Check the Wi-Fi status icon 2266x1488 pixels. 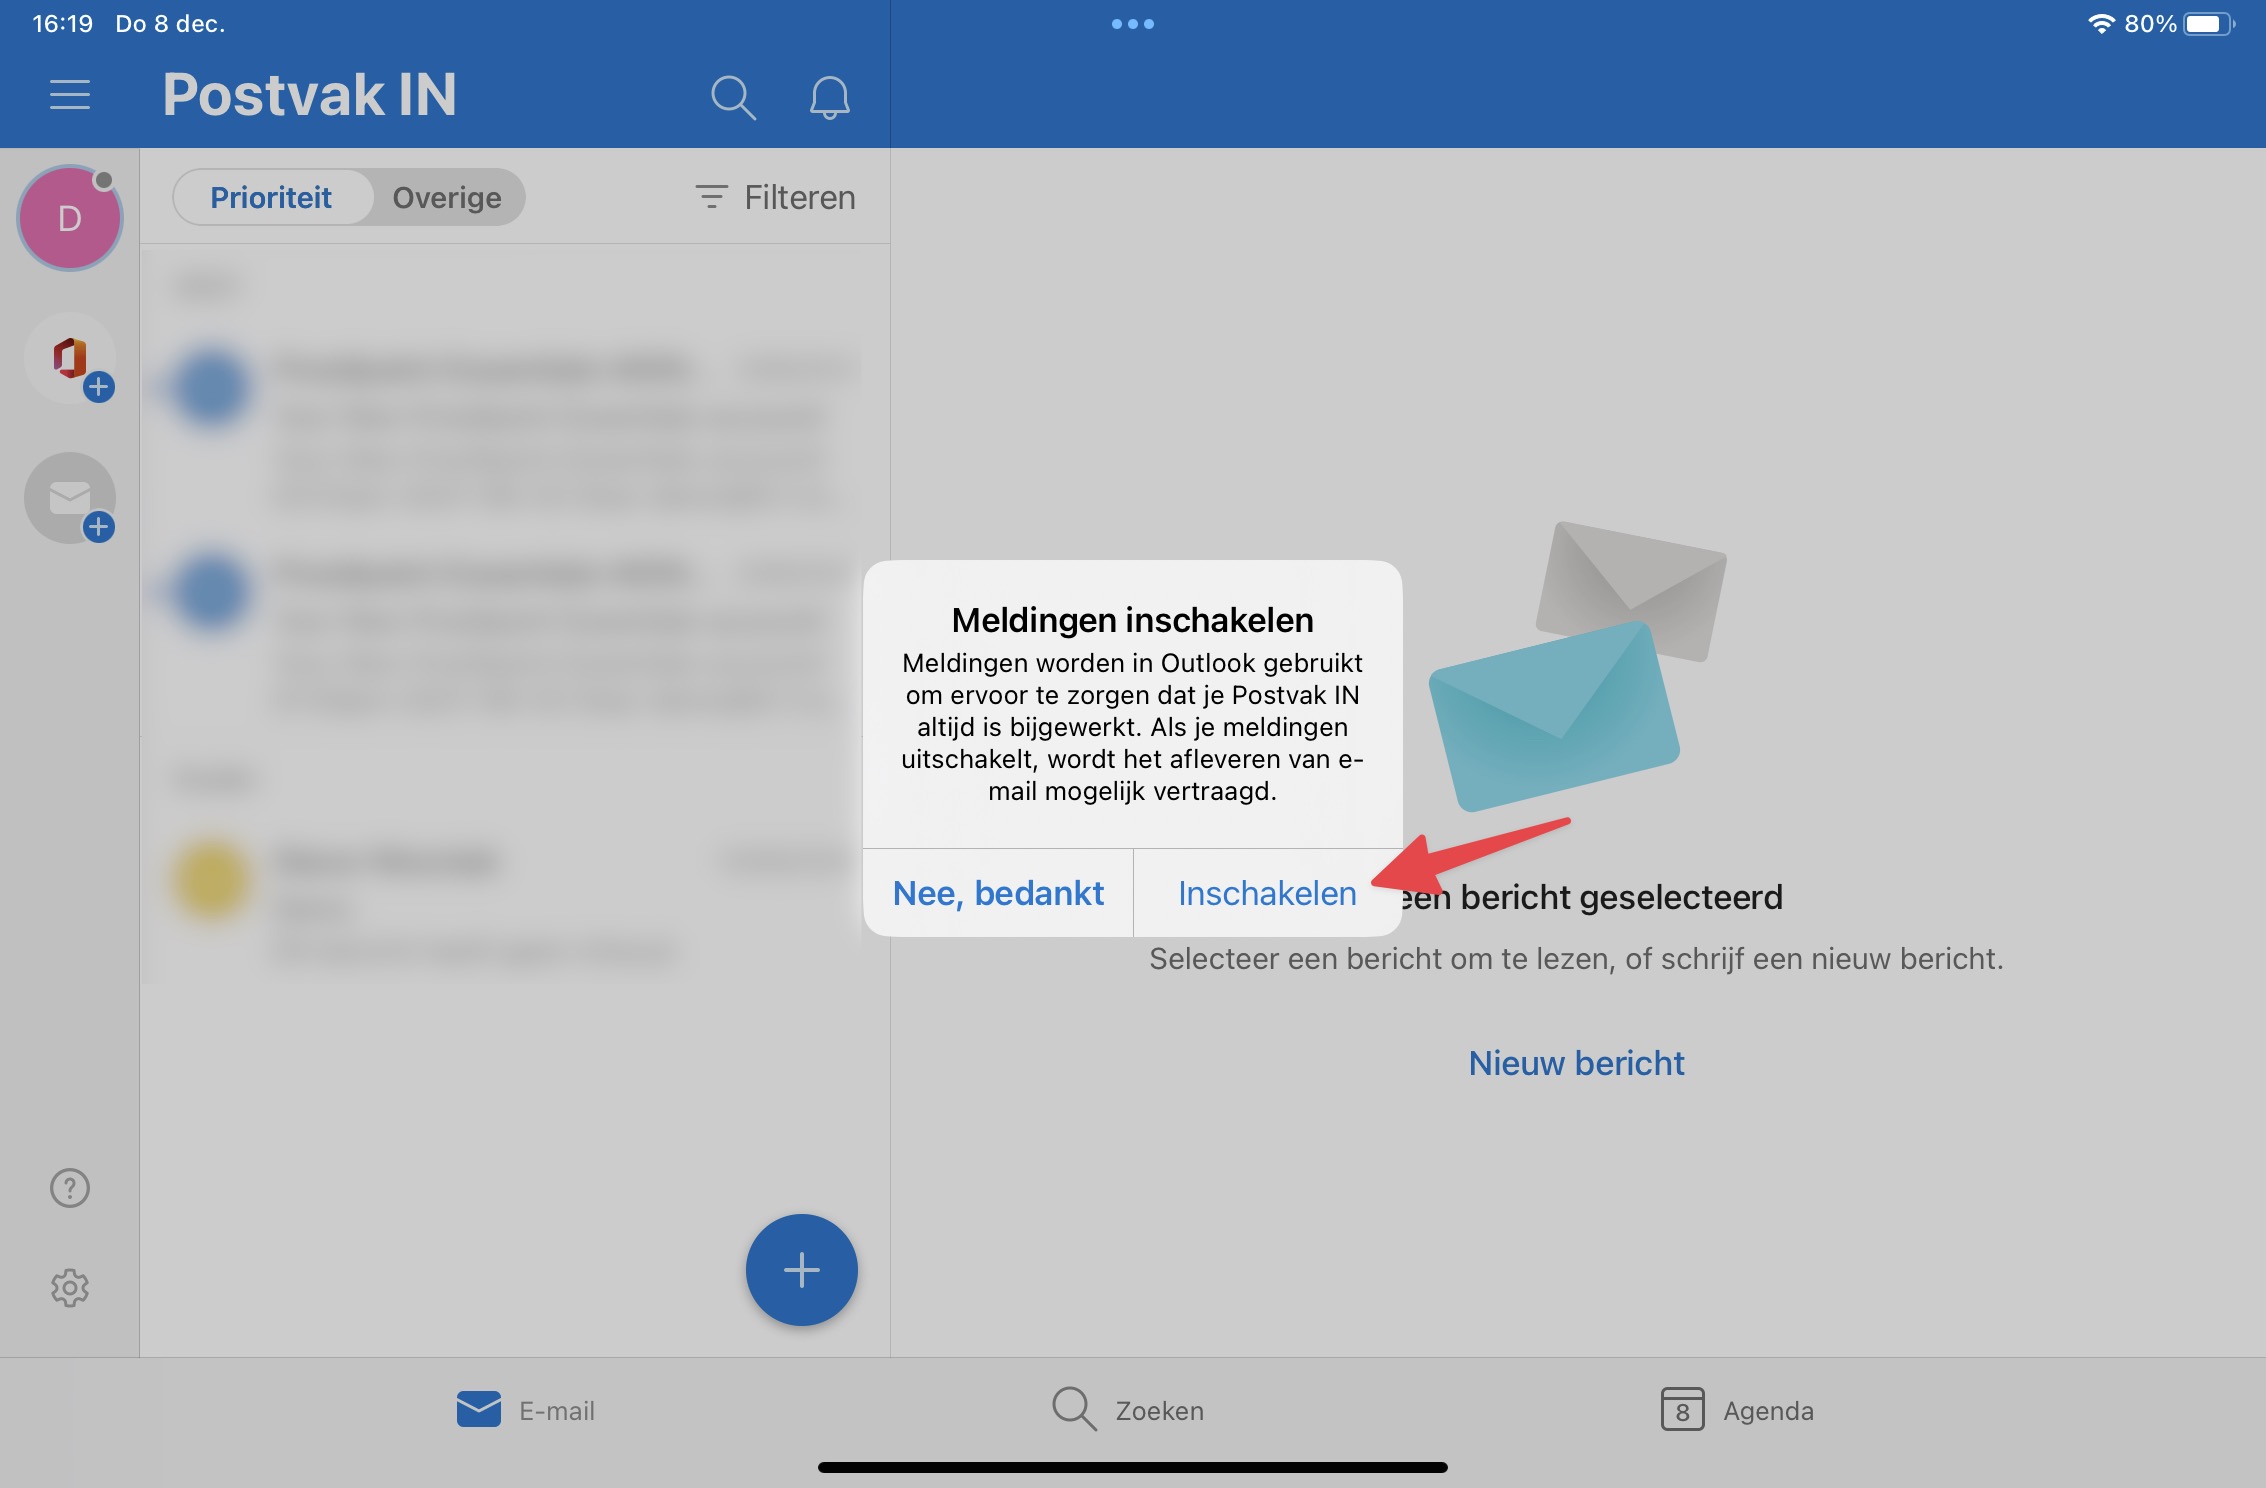2101,24
